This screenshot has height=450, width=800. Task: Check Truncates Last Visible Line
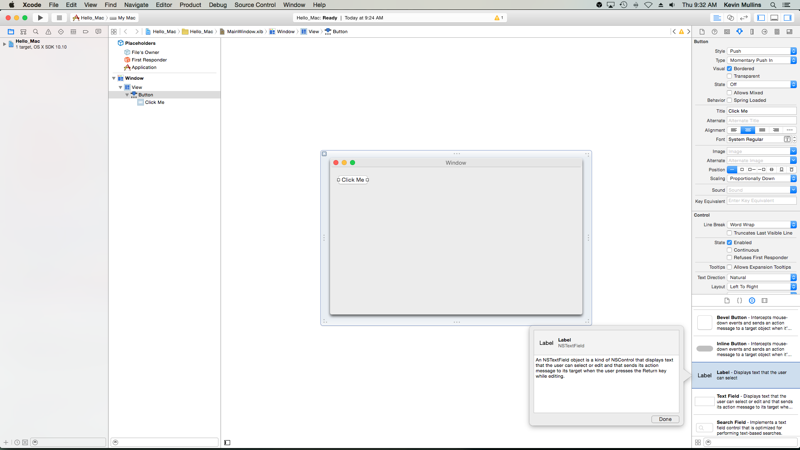[730, 233]
